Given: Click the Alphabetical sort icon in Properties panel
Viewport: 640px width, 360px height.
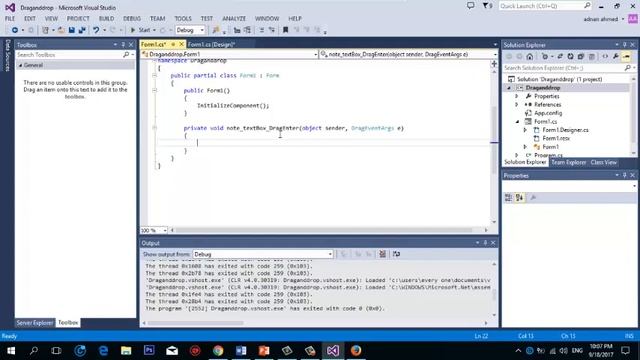Looking at the screenshot, I should click(519, 198).
